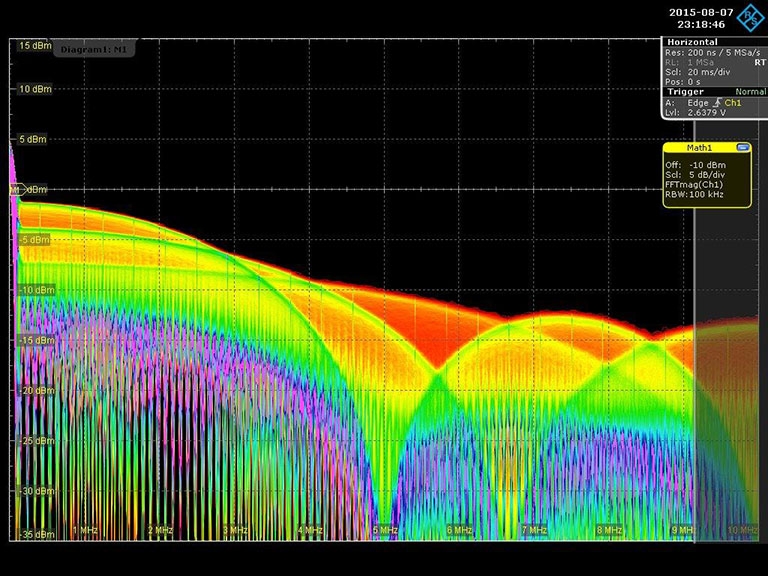Image resolution: width=768 pixels, height=576 pixels.
Task: Open the Trigger settings header
Action: point(686,92)
